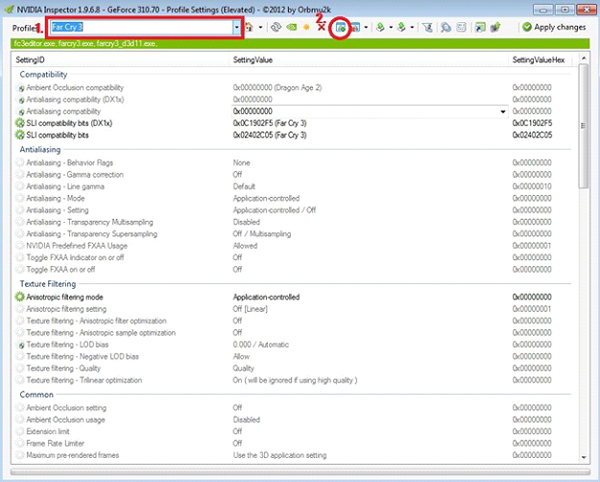Screen dimensions: 600x482
Task: Select the Extension limit row
Action: [x=295, y=432]
